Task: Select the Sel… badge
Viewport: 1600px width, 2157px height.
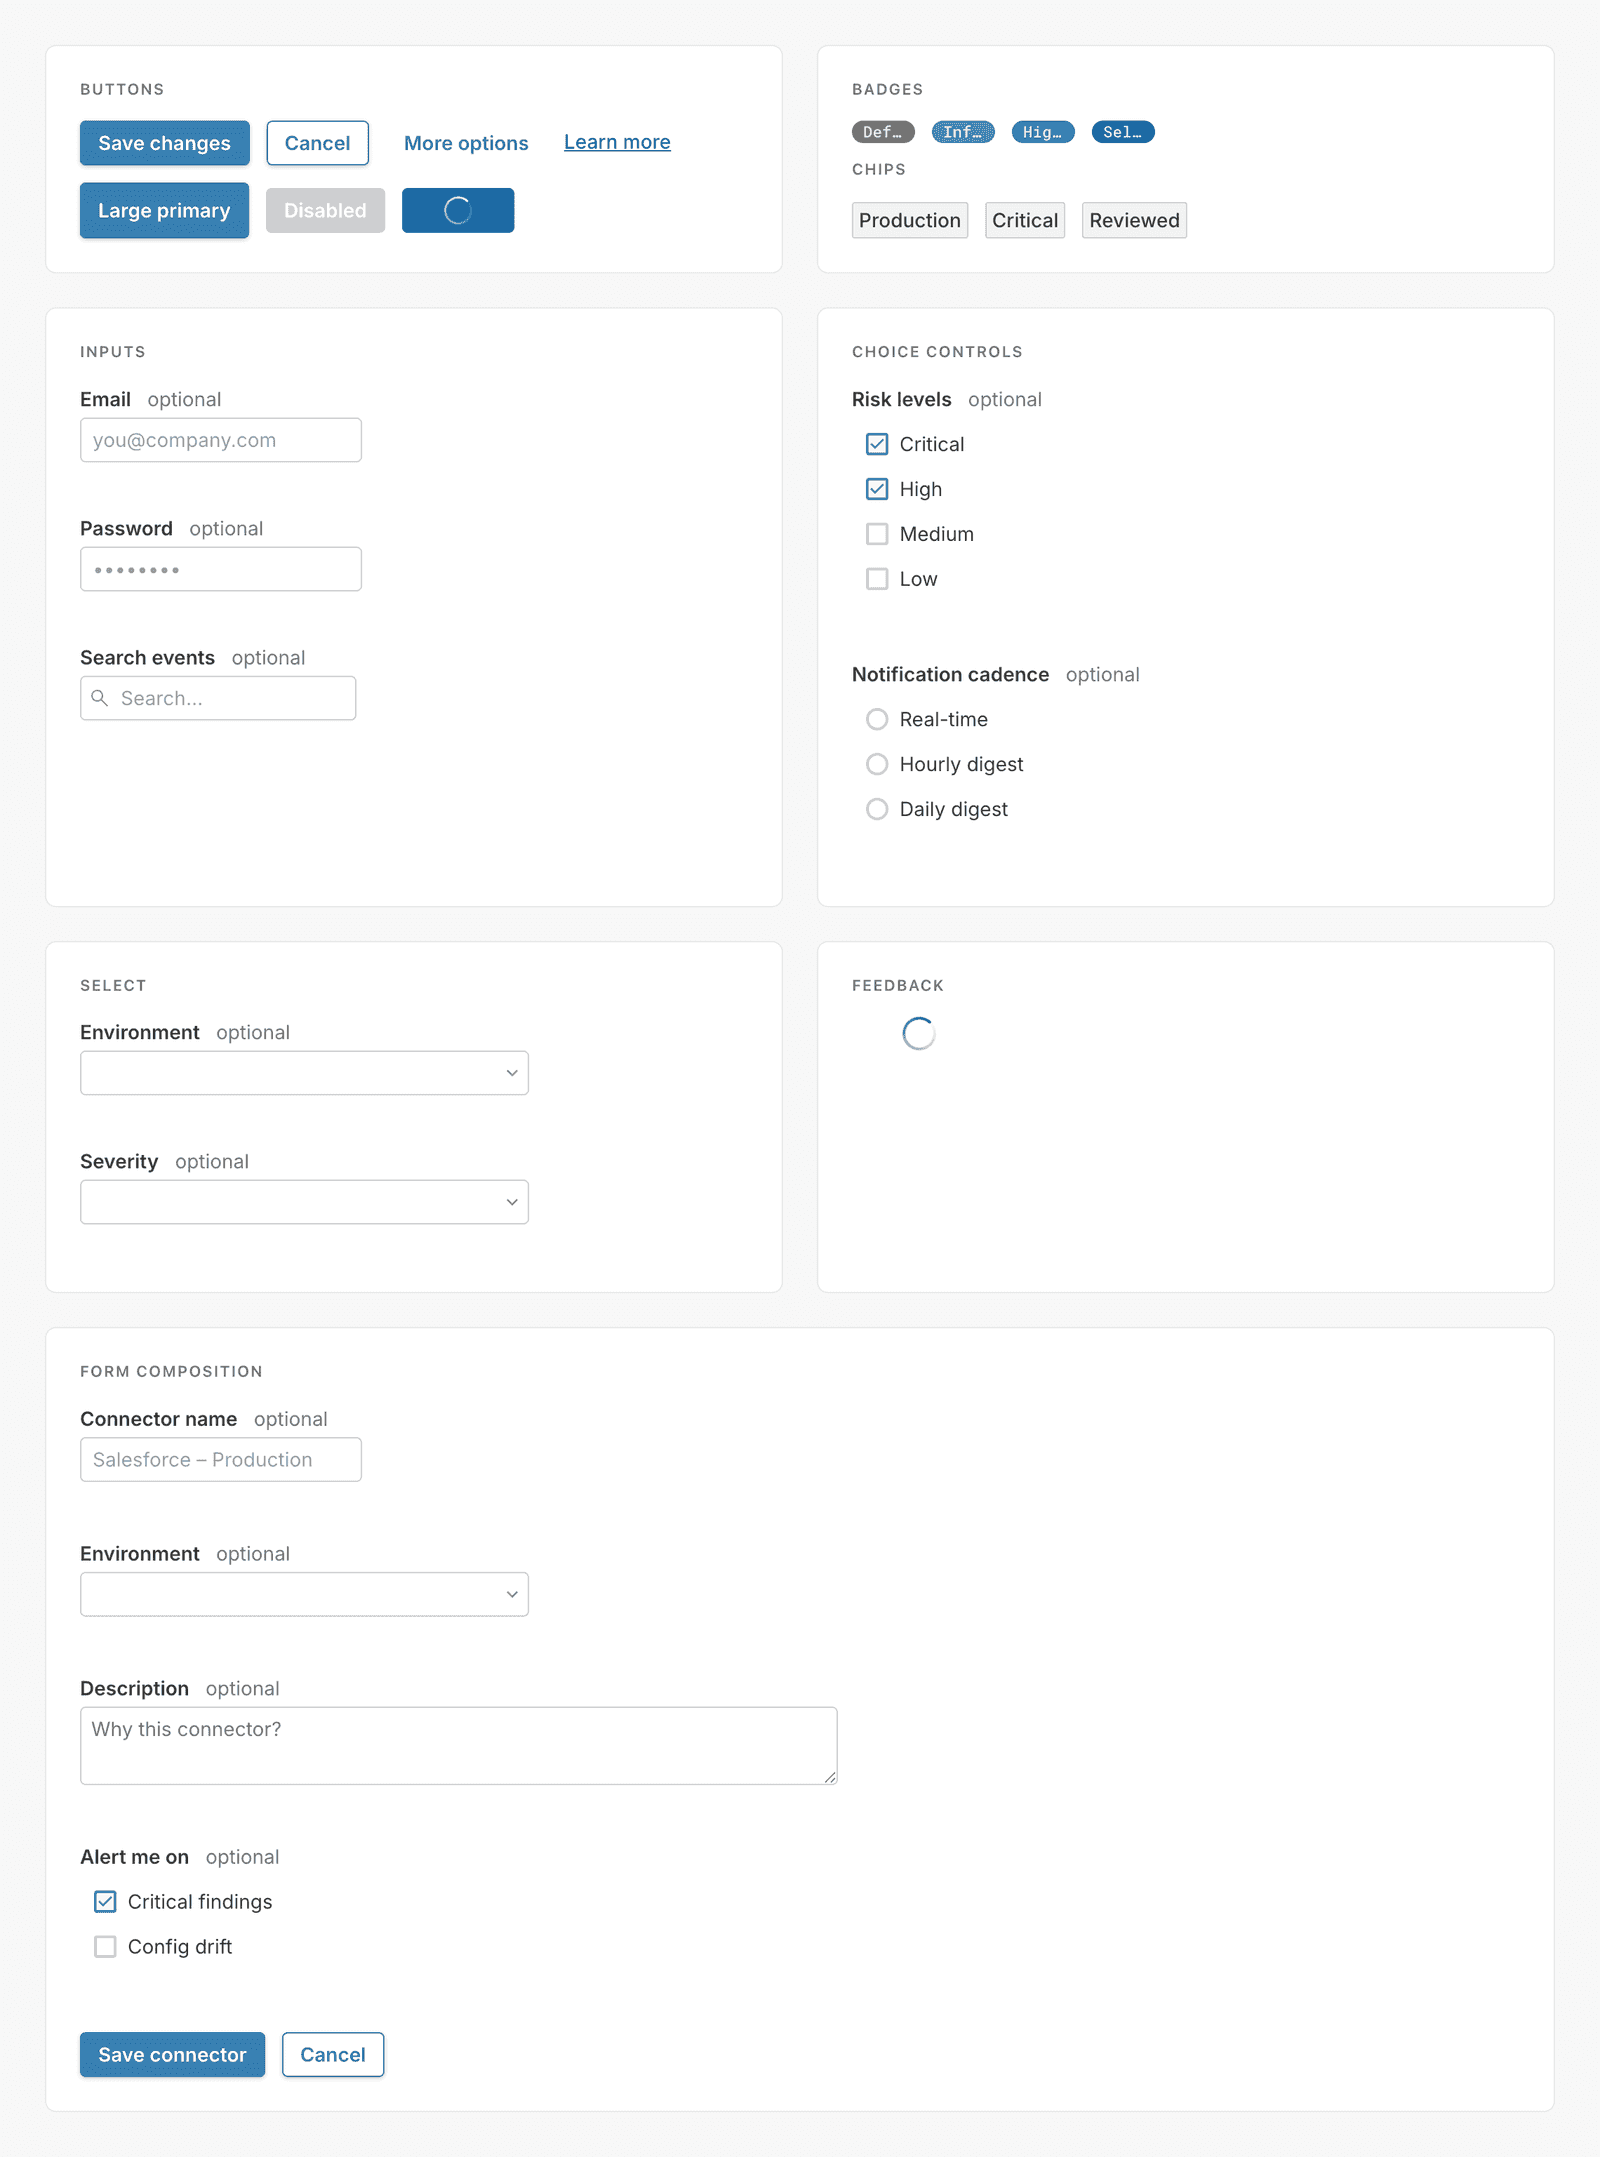Action: pyautogui.click(x=1123, y=132)
